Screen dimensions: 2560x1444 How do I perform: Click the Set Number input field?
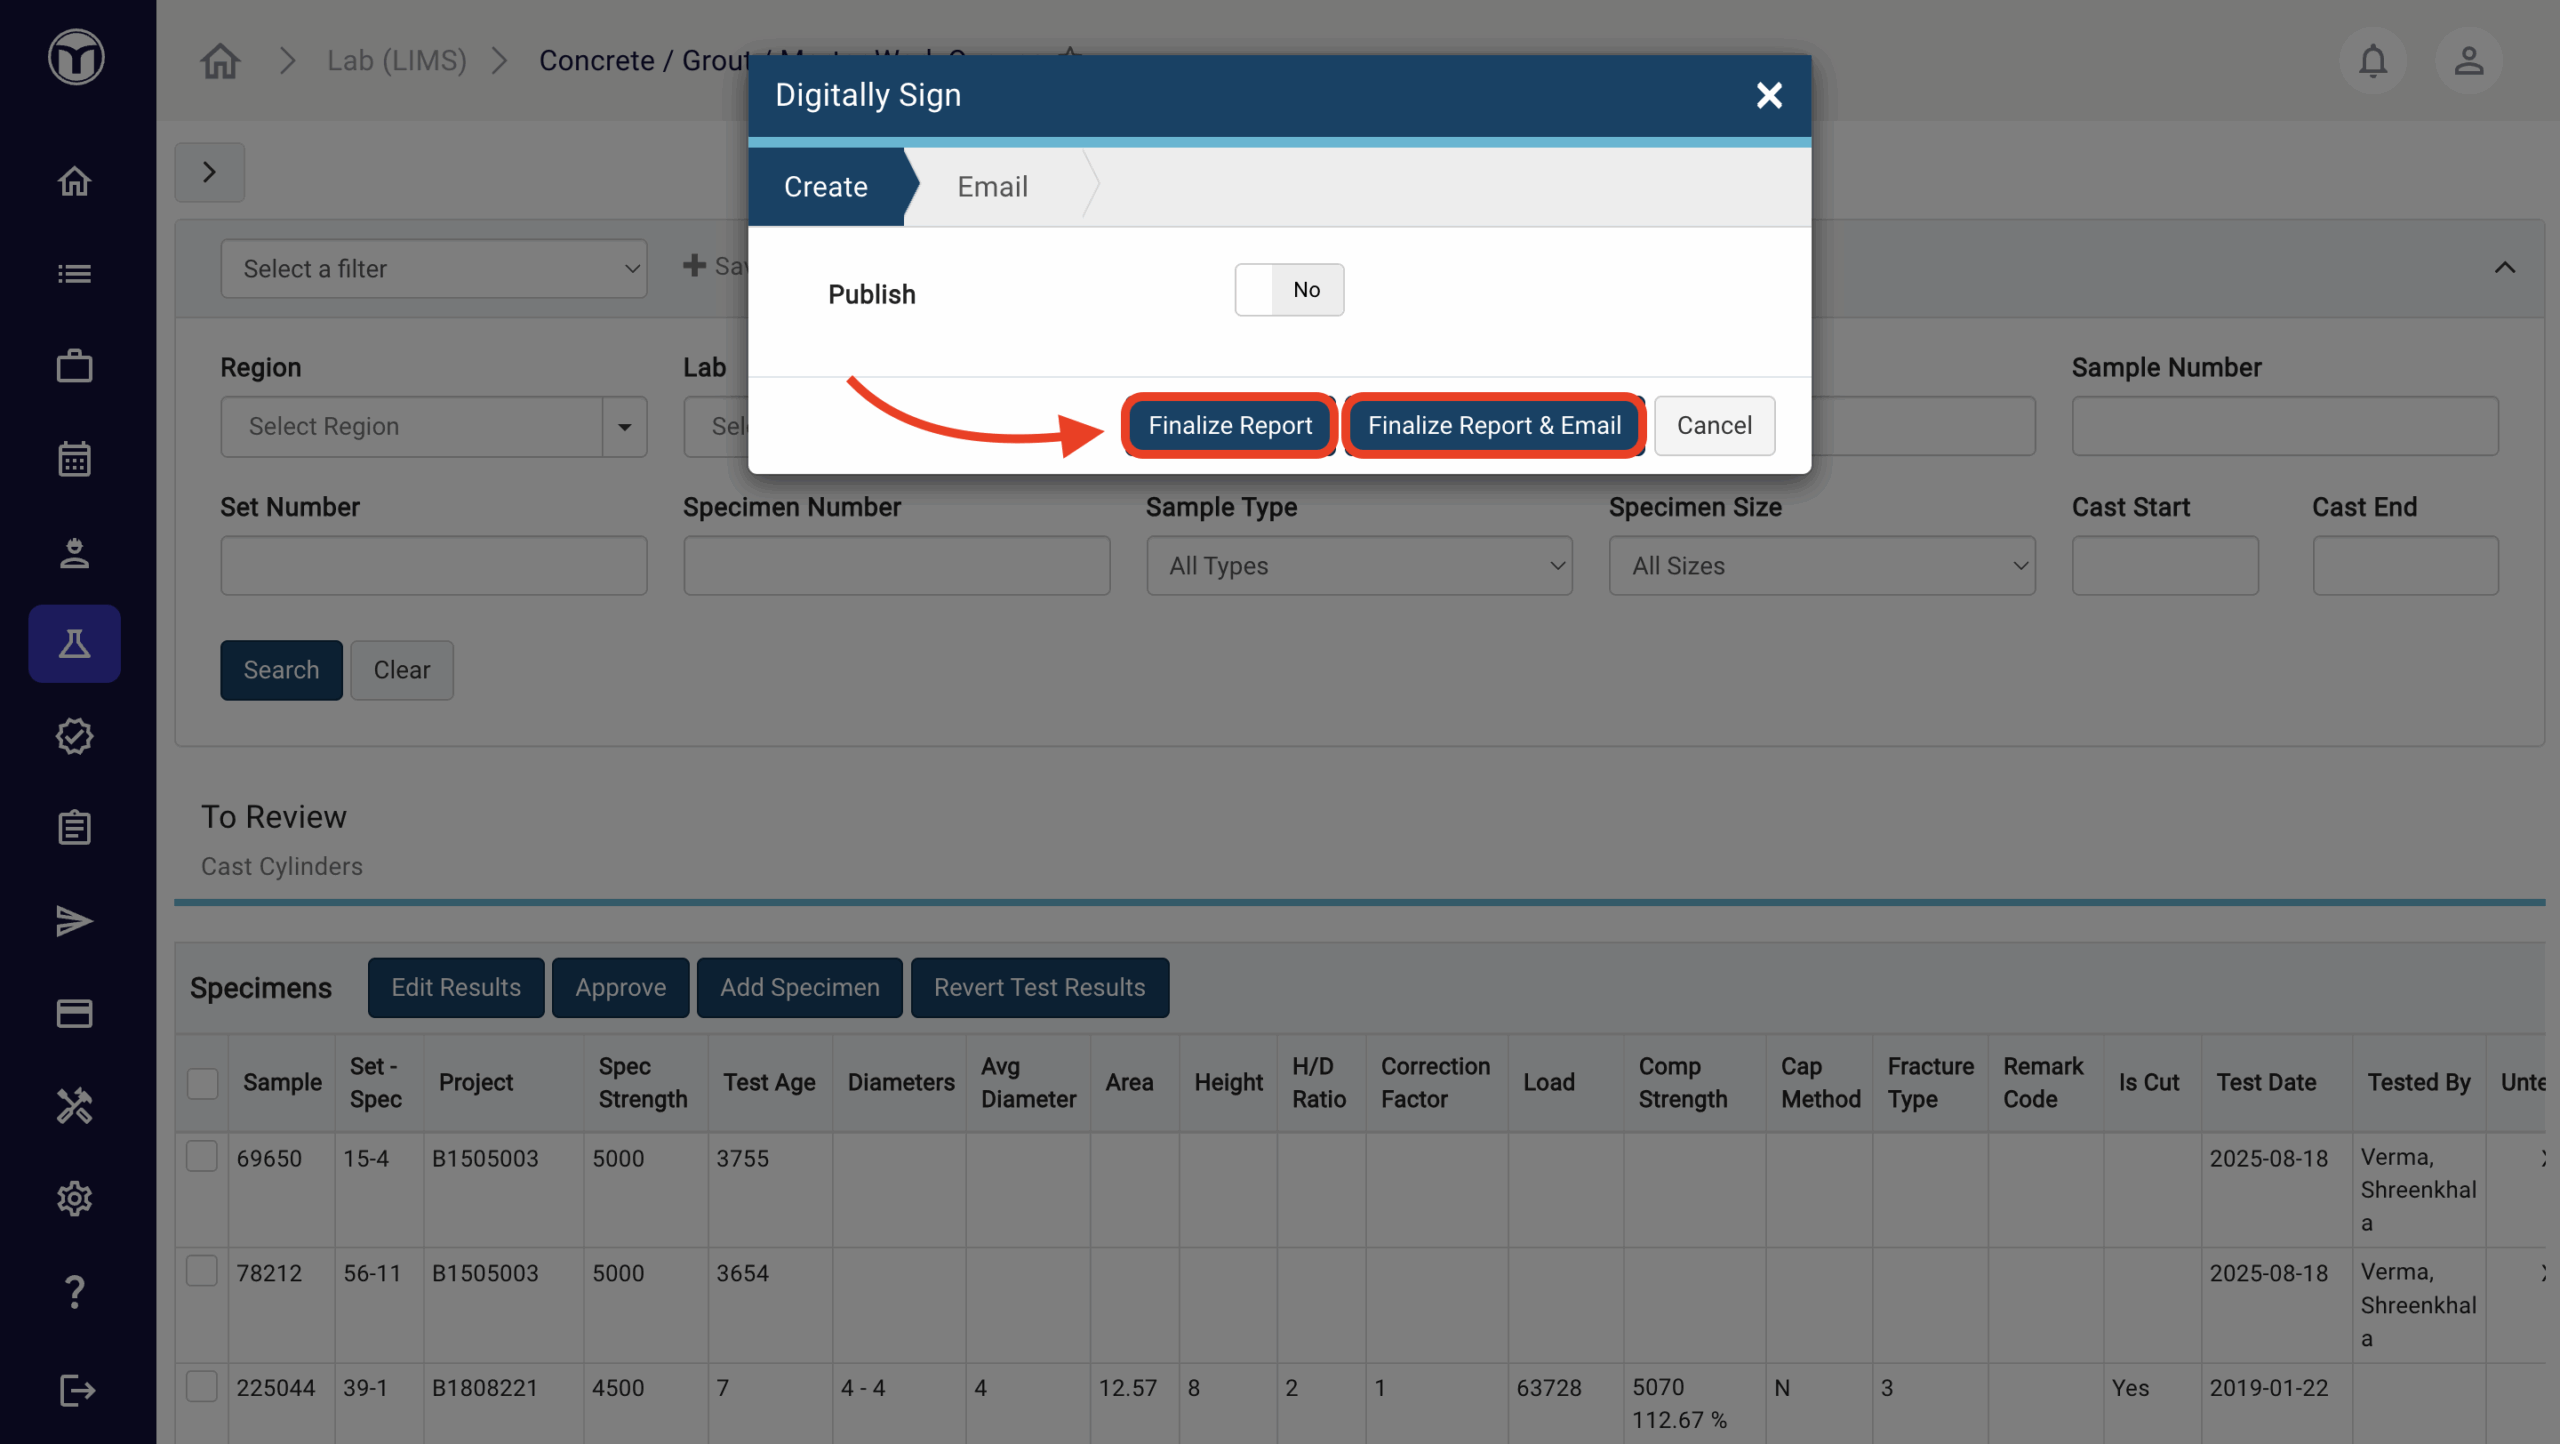click(x=433, y=566)
